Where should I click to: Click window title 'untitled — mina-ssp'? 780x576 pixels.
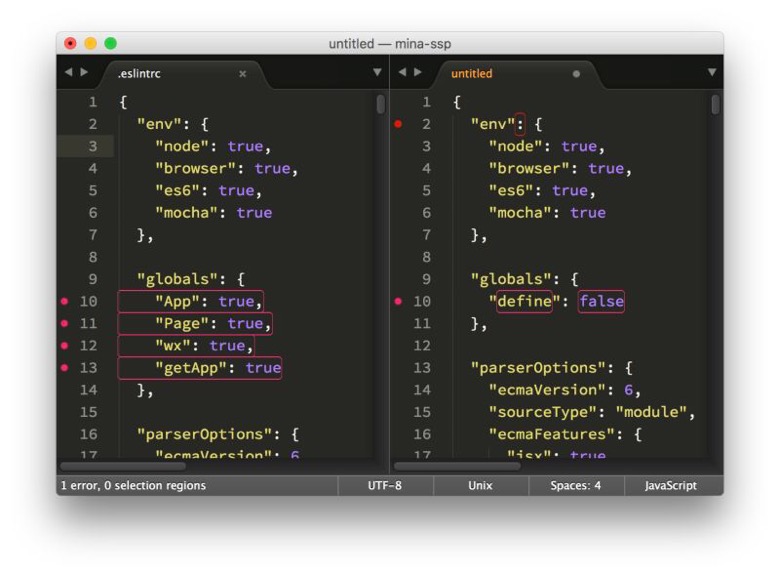[390, 44]
